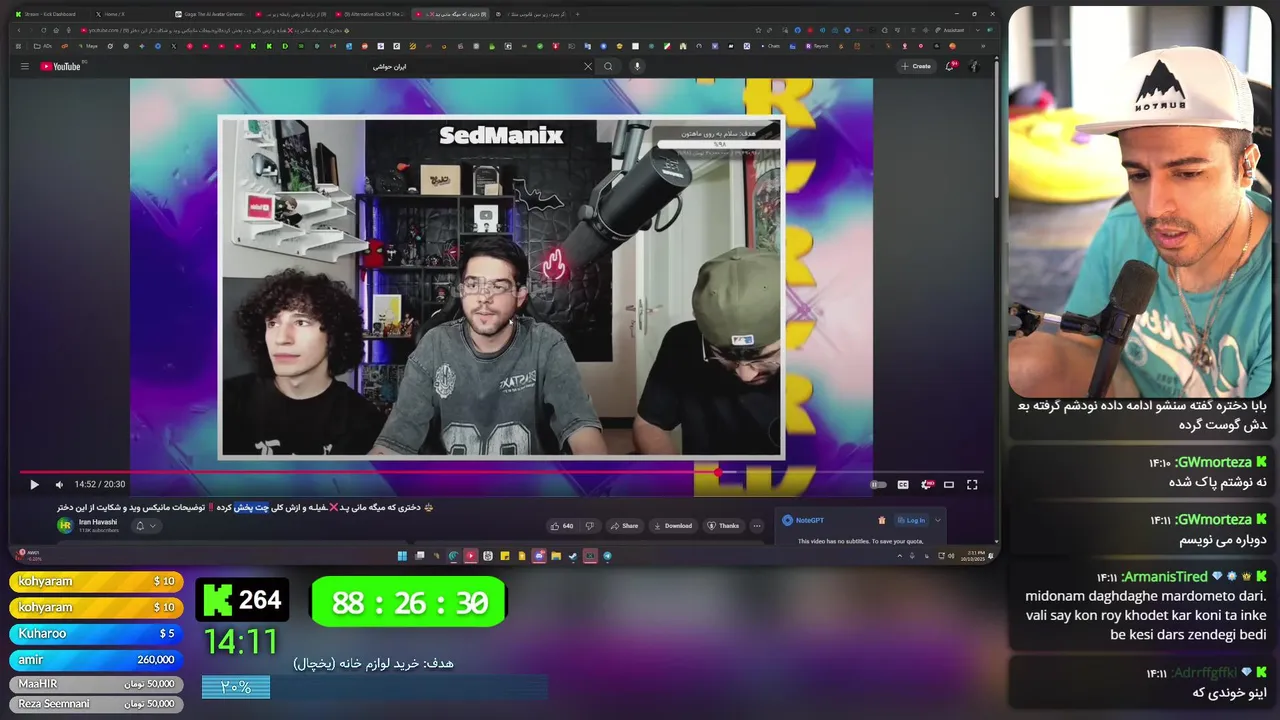The width and height of the screenshot is (1280, 720).
Task: Open the taskbar clock and date
Action: point(973,556)
